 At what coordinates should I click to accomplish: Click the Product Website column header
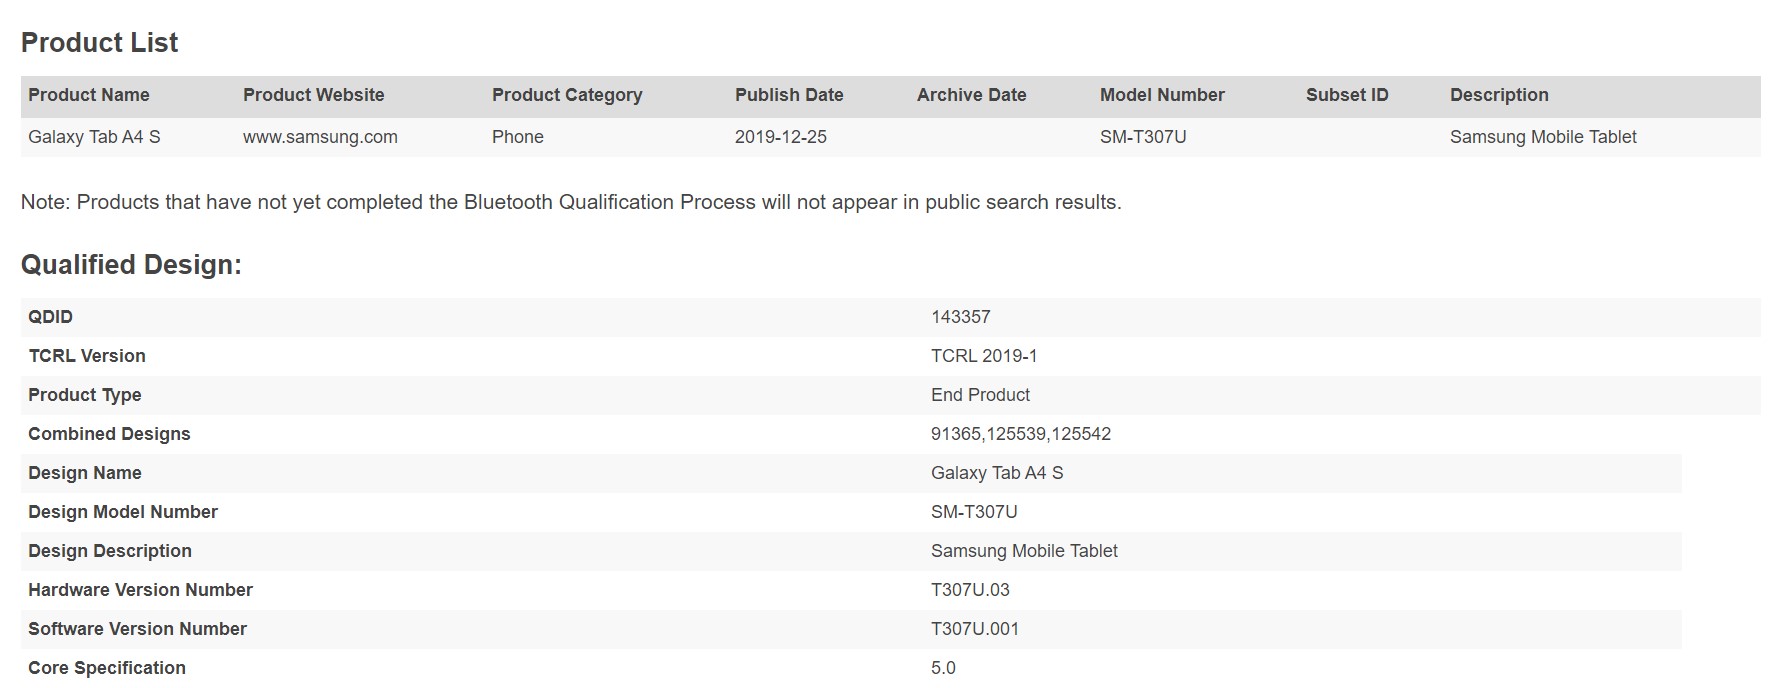[313, 95]
